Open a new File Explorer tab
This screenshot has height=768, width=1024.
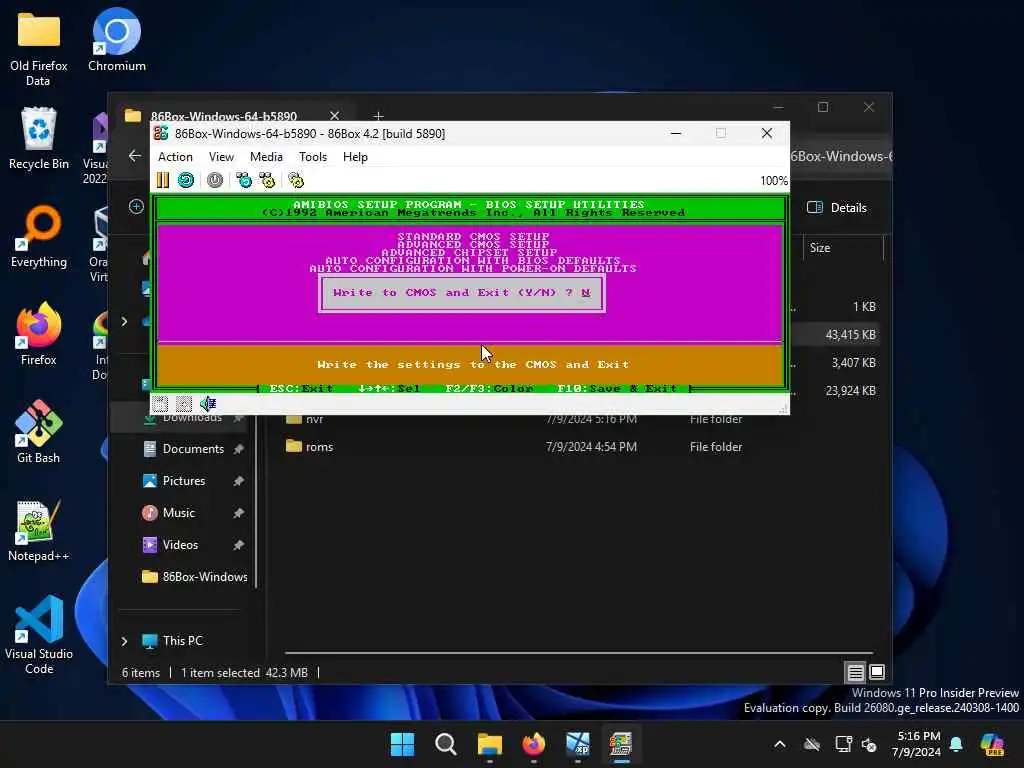(378, 116)
